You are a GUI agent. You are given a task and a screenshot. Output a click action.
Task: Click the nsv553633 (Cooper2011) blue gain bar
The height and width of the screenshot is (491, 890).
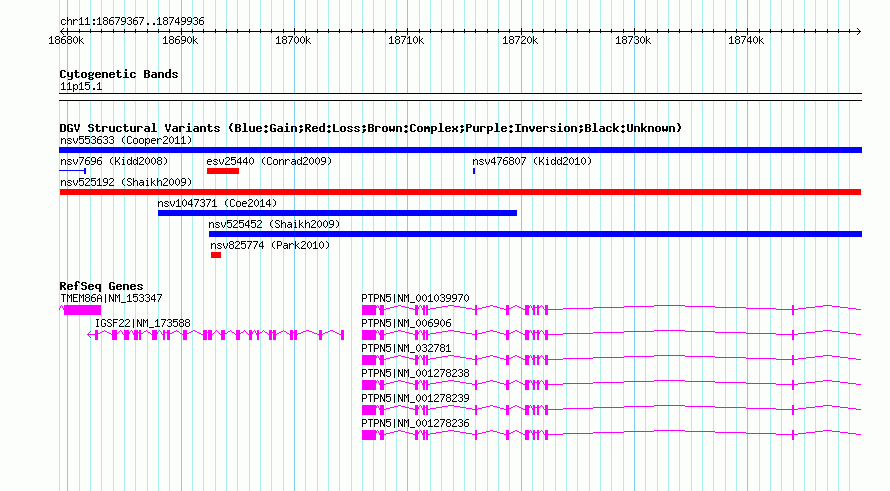coord(460,150)
